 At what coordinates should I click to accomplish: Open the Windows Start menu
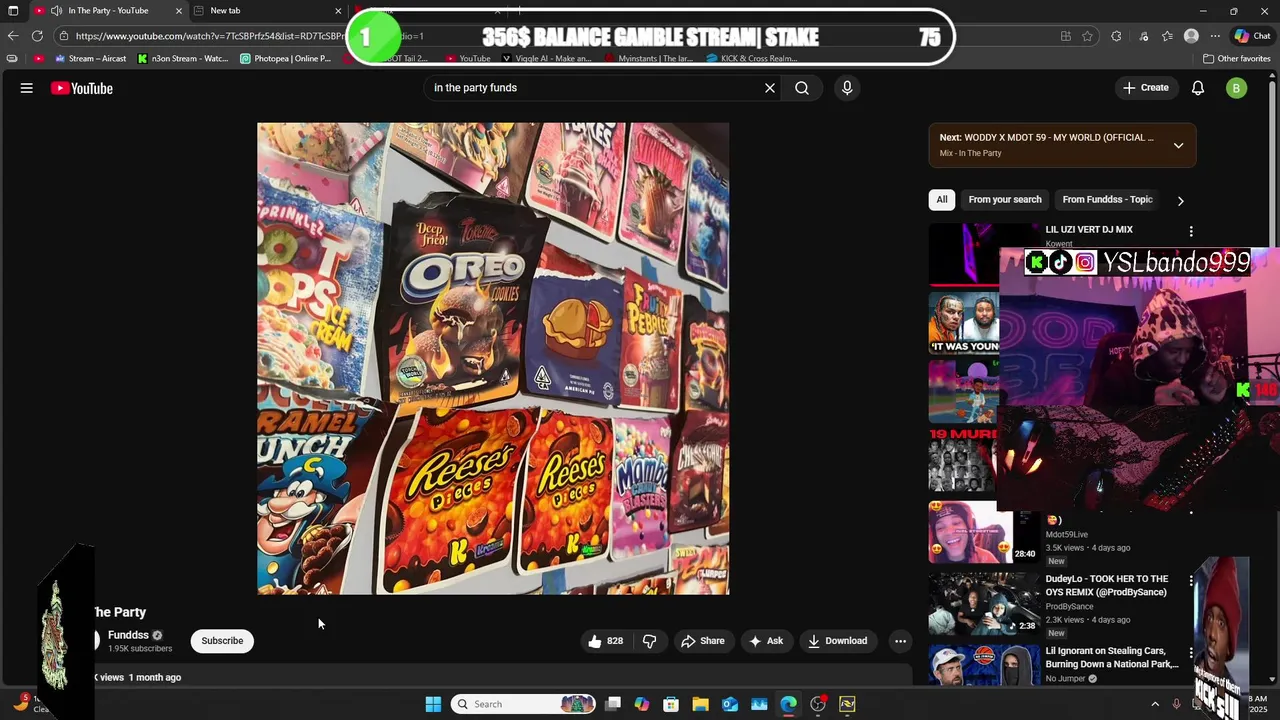click(x=433, y=704)
